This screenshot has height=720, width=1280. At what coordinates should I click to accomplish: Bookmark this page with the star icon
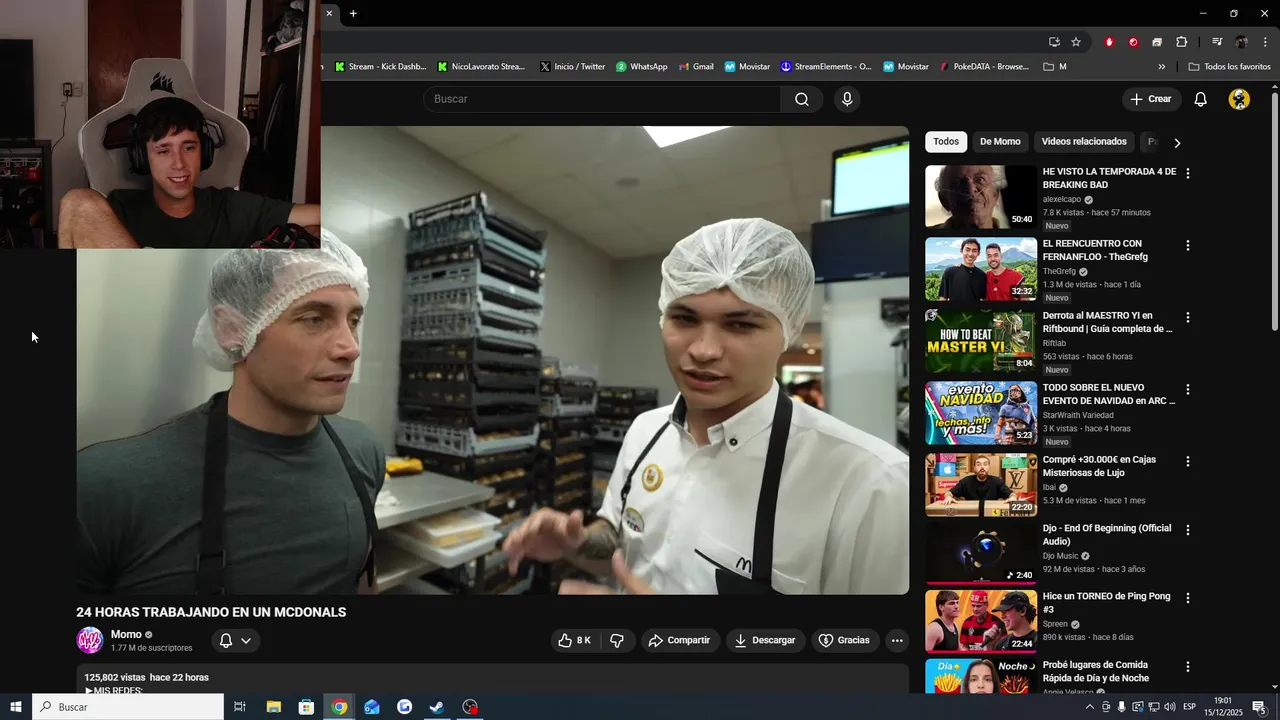pyautogui.click(x=1076, y=42)
